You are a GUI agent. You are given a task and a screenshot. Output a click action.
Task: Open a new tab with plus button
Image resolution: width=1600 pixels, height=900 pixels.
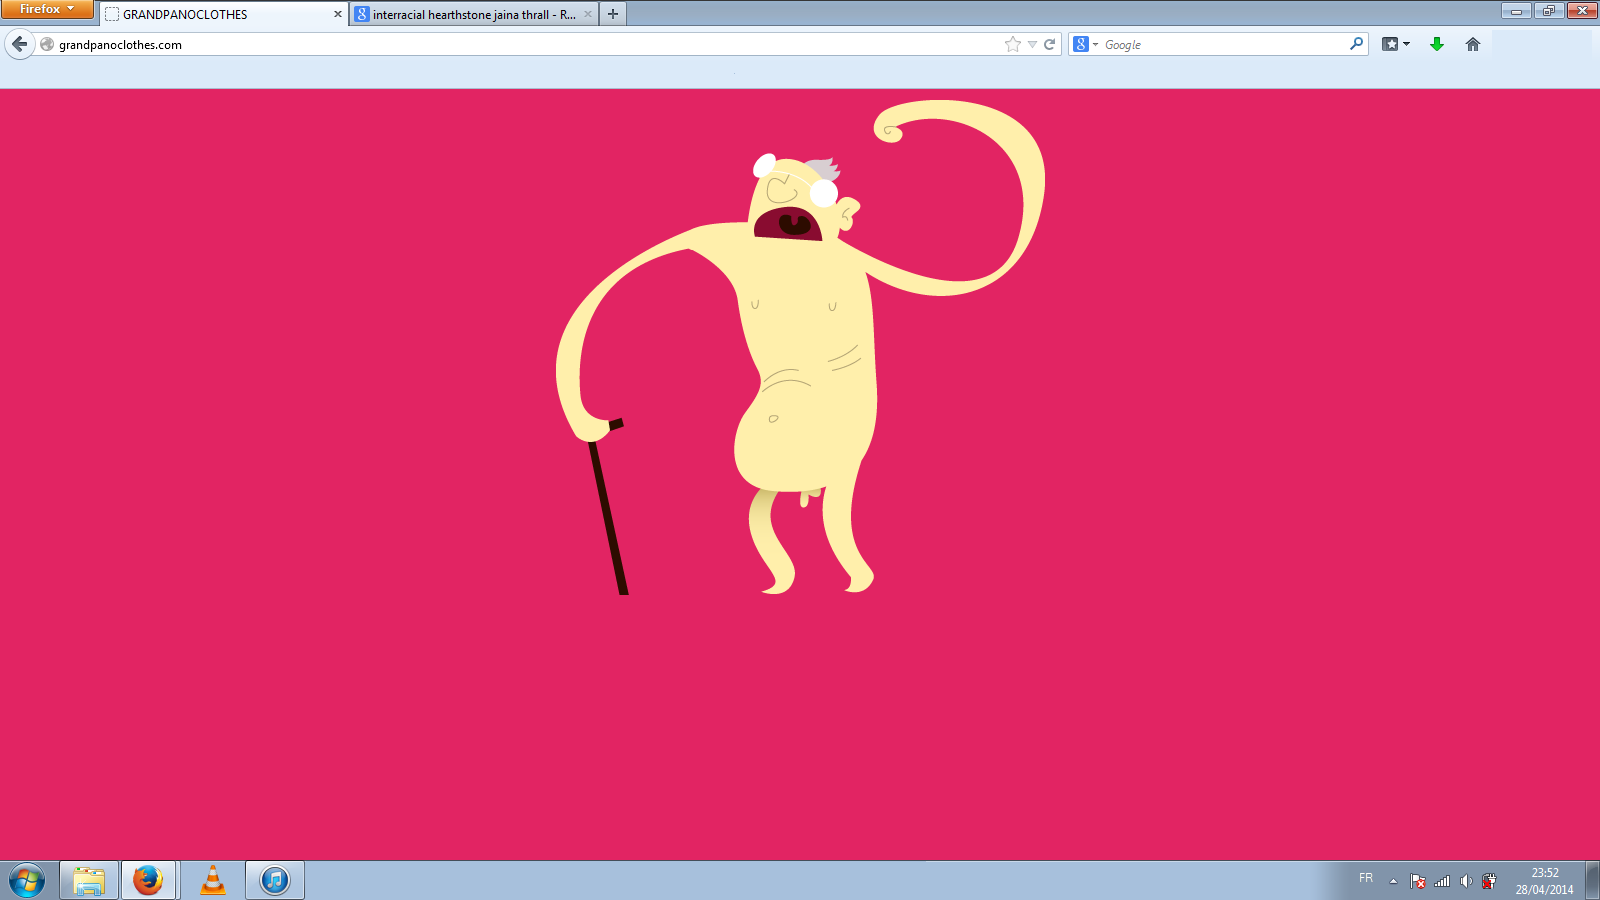pyautogui.click(x=613, y=14)
